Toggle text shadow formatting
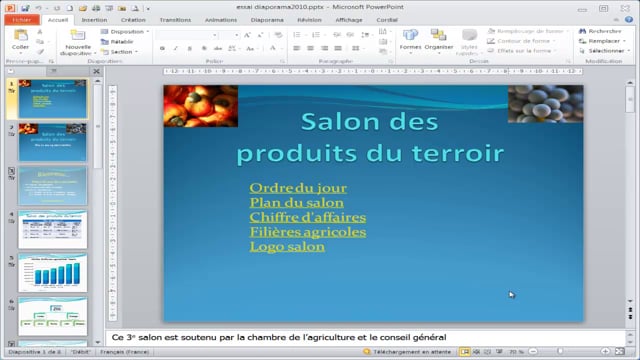Screen dimensions: 640x360 tap(204, 49)
